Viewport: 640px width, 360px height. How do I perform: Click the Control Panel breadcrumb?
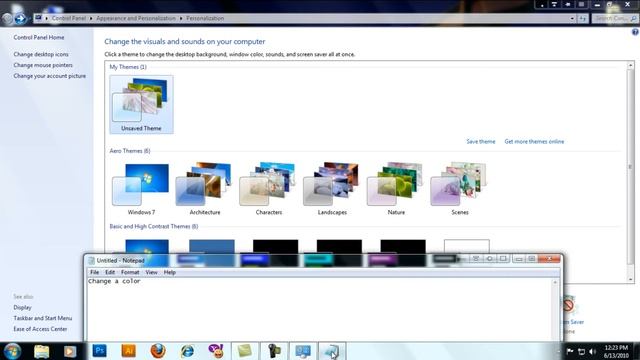pyautogui.click(x=69, y=18)
